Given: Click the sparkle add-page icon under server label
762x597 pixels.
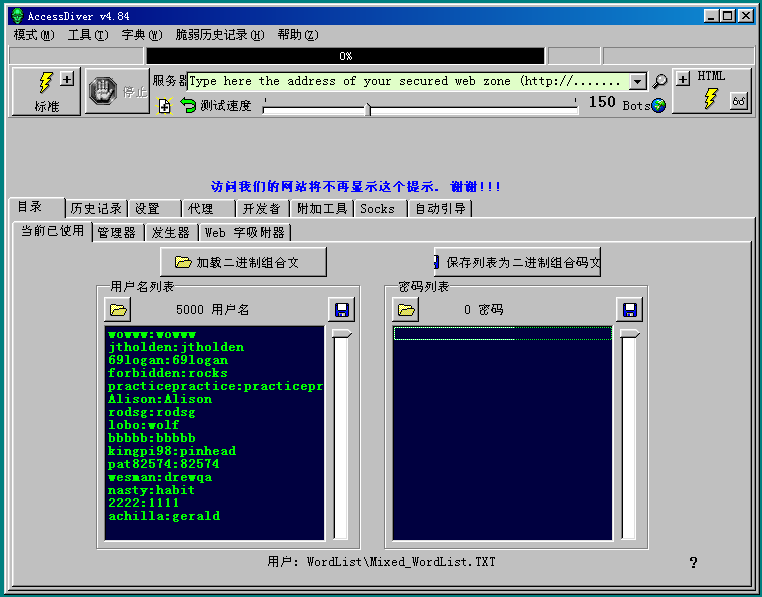Looking at the screenshot, I should [164, 105].
